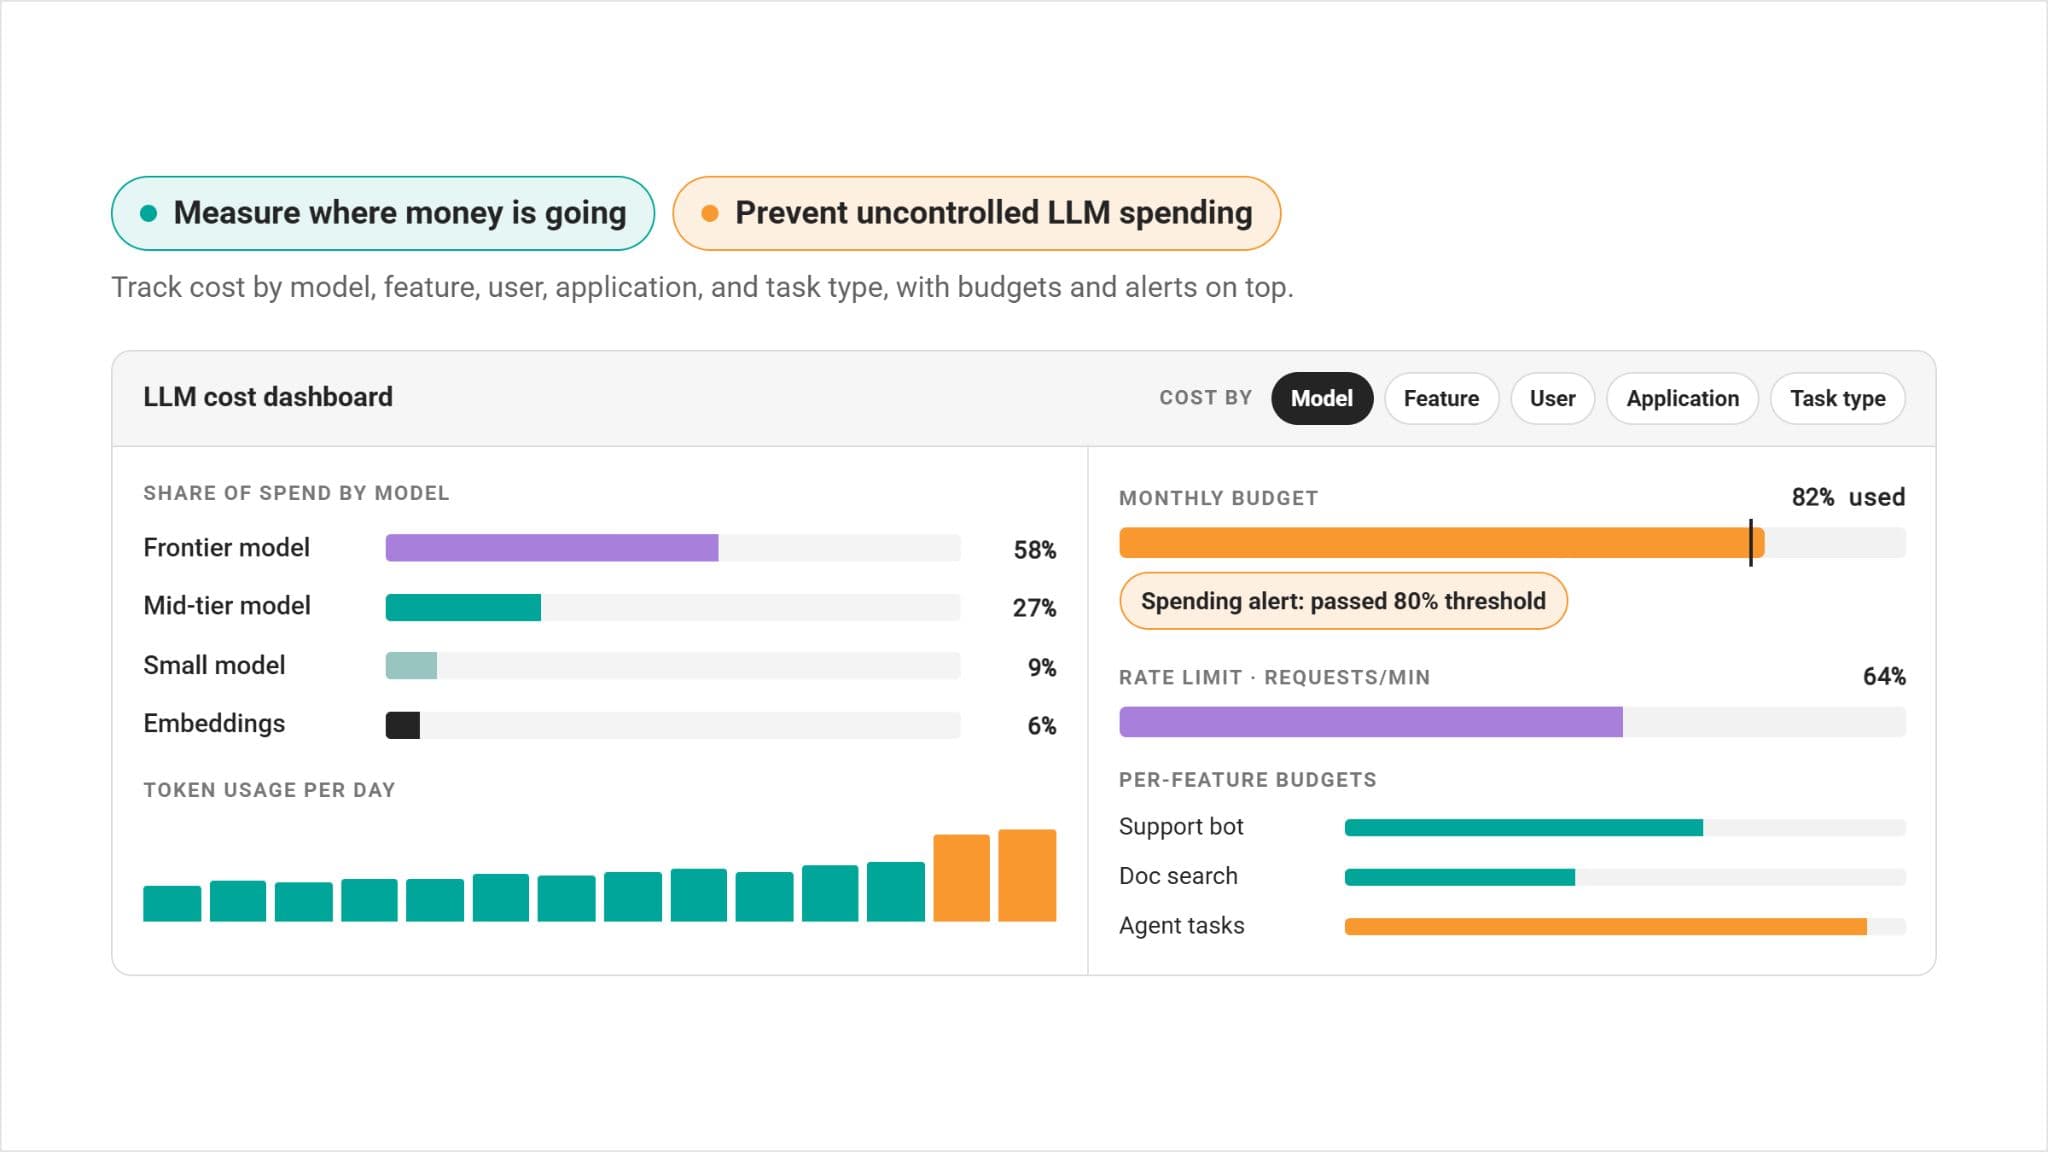The height and width of the screenshot is (1152, 2048).
Task: Switch cost view to Feature
Action: [x=1441, y=398]
